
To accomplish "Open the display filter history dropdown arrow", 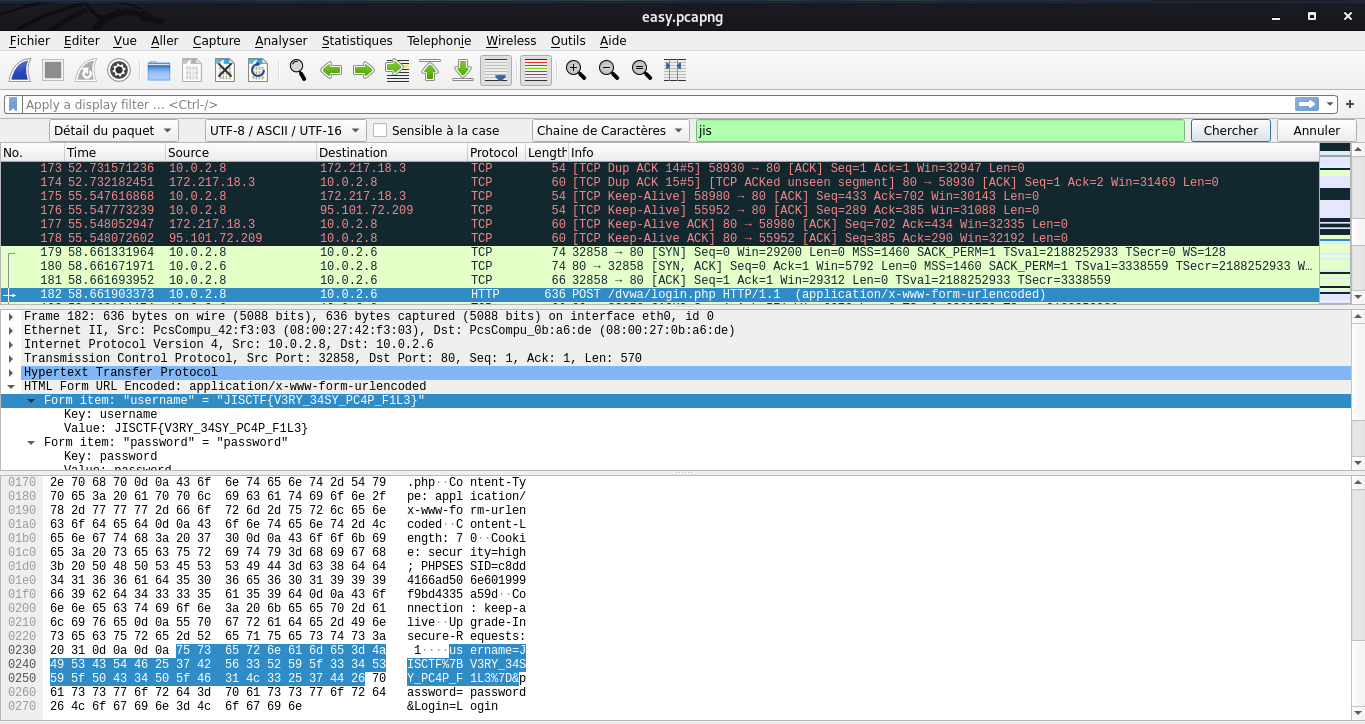I will (1330, 104).
